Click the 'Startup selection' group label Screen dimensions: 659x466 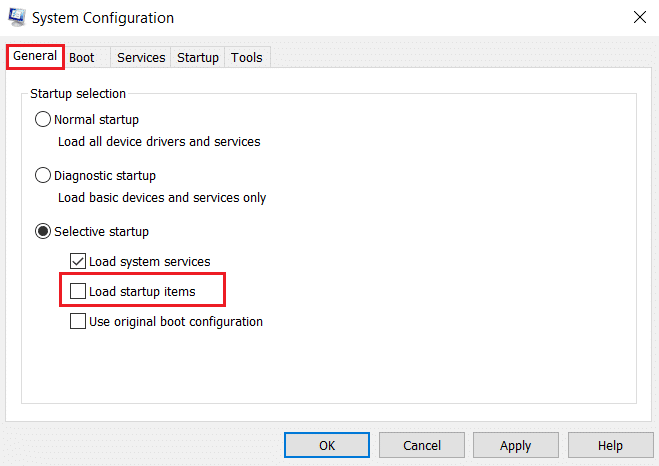(x=78, y=94)
